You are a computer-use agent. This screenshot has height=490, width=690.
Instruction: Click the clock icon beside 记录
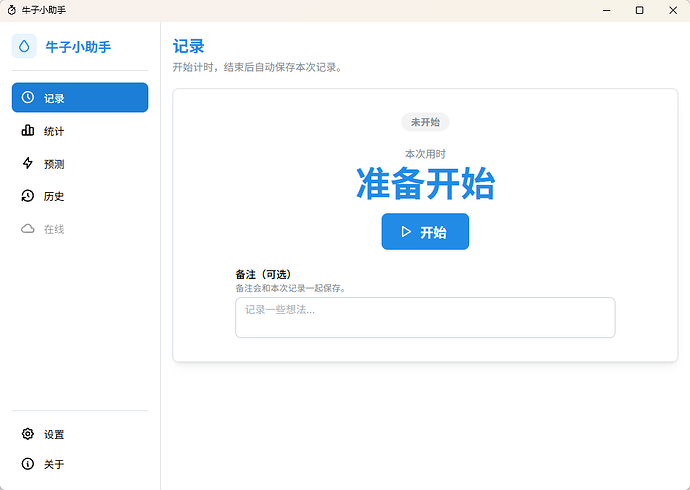[28, 97]
